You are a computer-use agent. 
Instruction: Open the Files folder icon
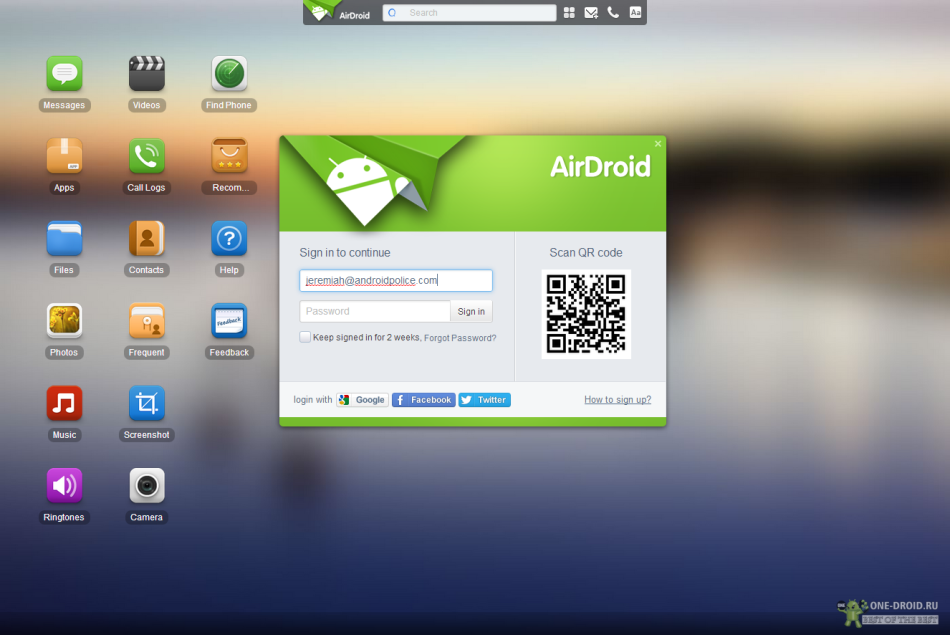(64, 239)
